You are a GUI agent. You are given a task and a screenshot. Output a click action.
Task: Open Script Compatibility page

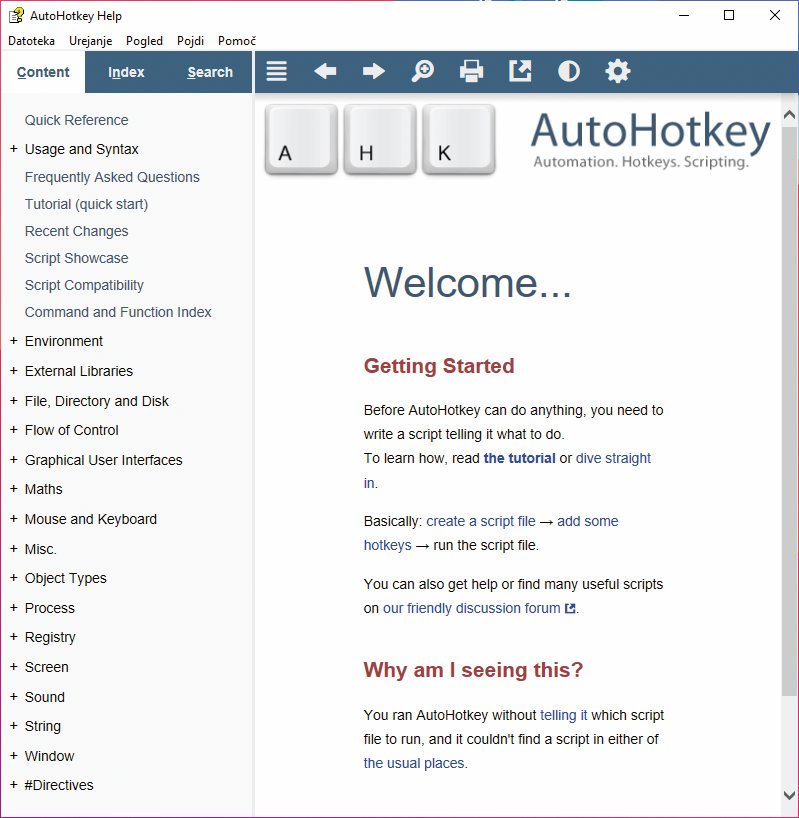click(x=84, y=285)
